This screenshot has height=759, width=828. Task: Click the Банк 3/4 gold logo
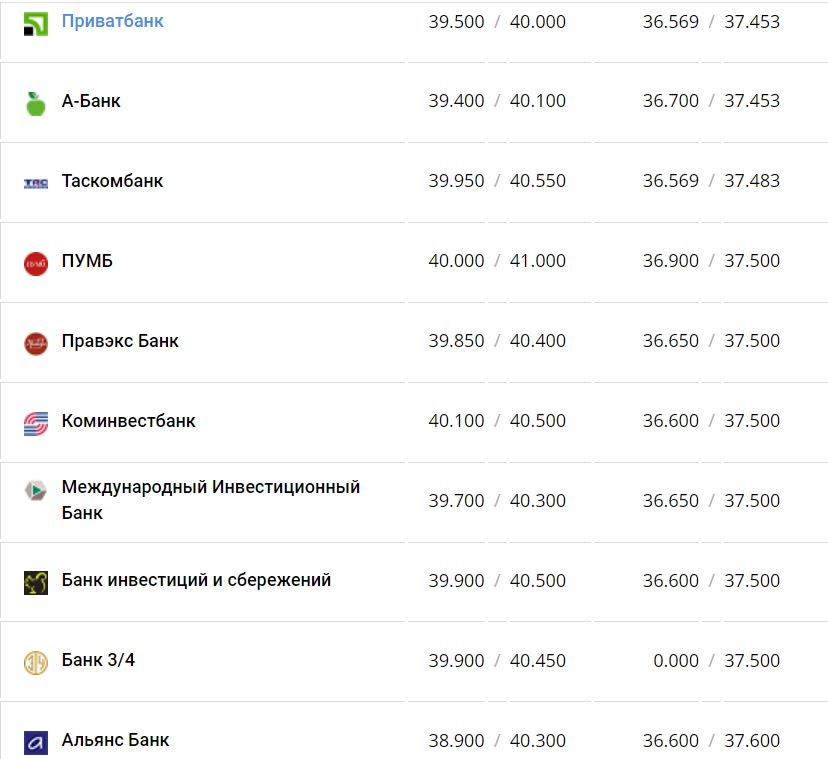(36, 663)
